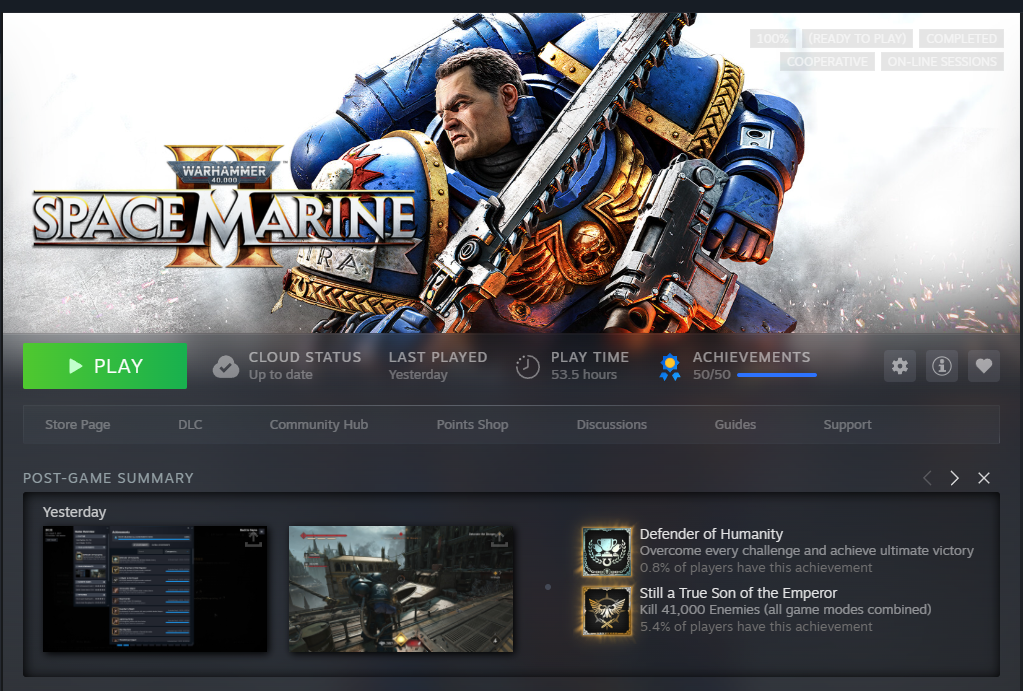Click the green PLAY button
The height and width of the screenshot is (691, 1023).
coord(105,366)
